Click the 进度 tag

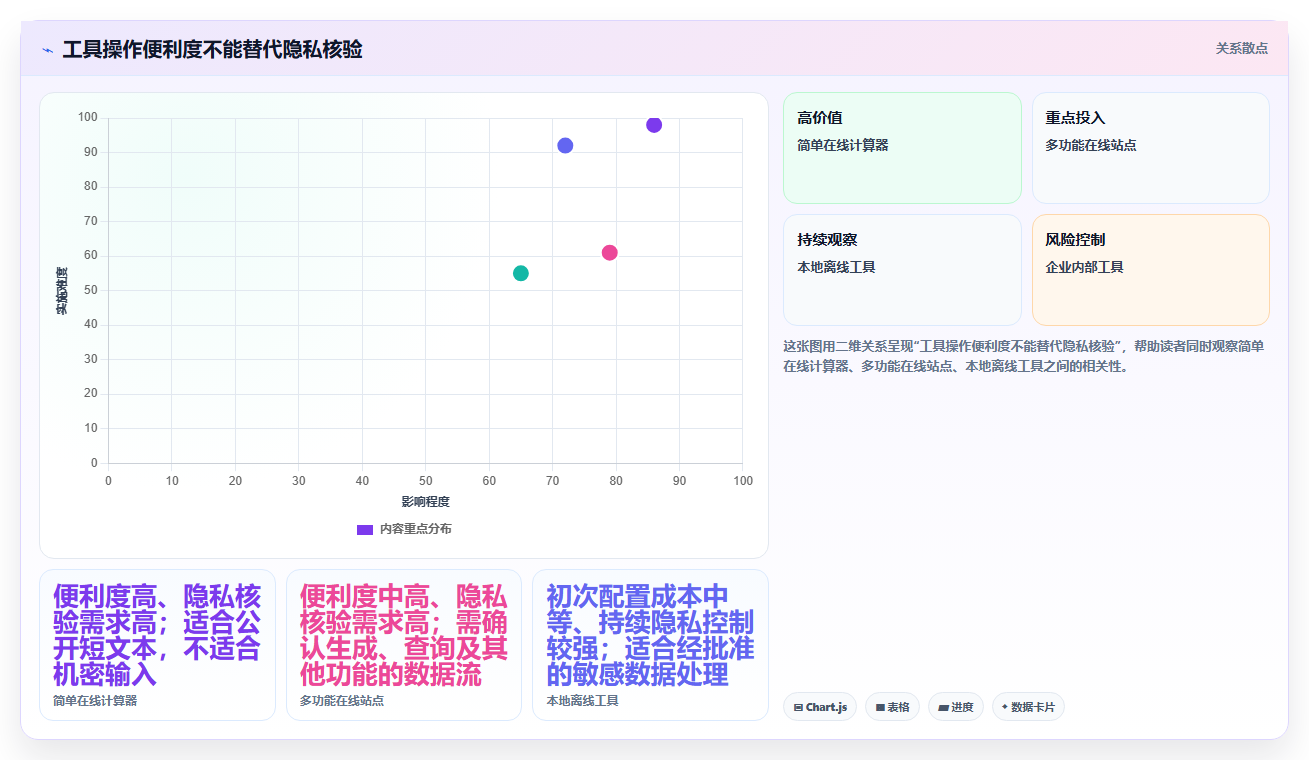coord(956,707)
